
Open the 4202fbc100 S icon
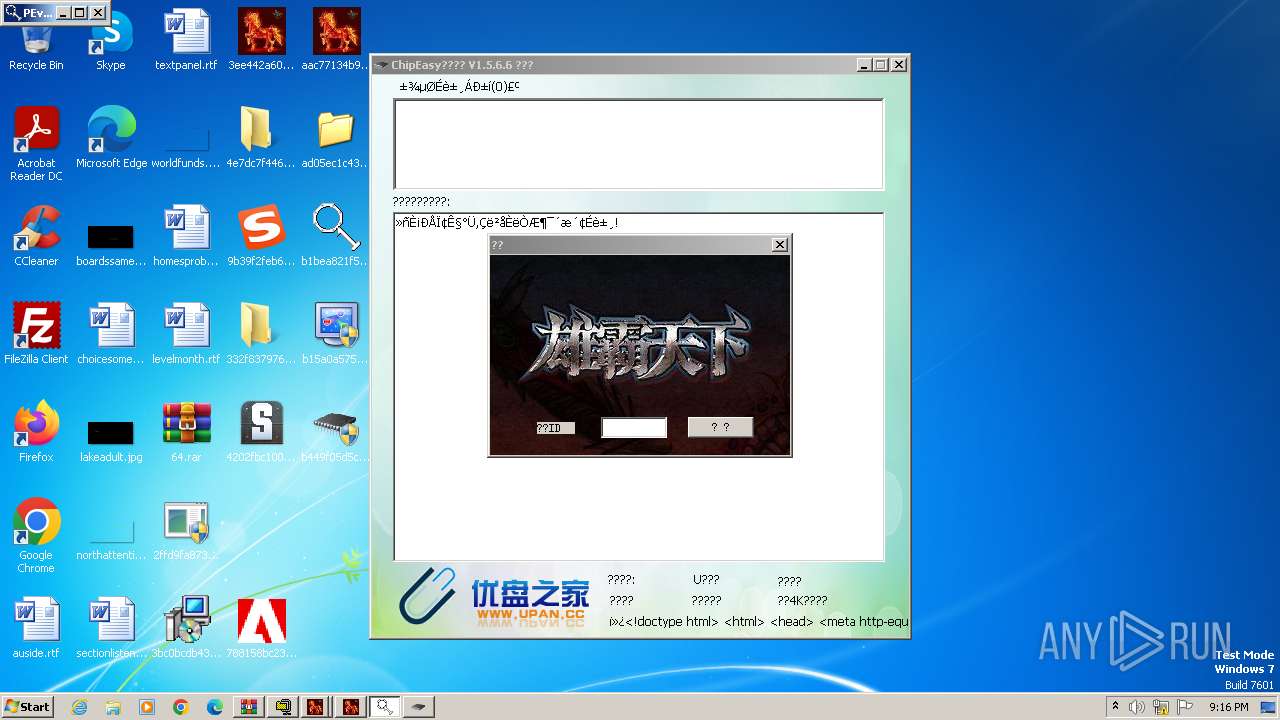[x=261, y=432]
